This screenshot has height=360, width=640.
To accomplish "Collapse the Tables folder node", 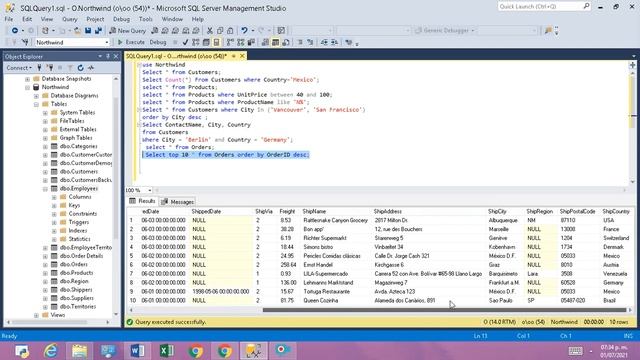I will 36,104.
